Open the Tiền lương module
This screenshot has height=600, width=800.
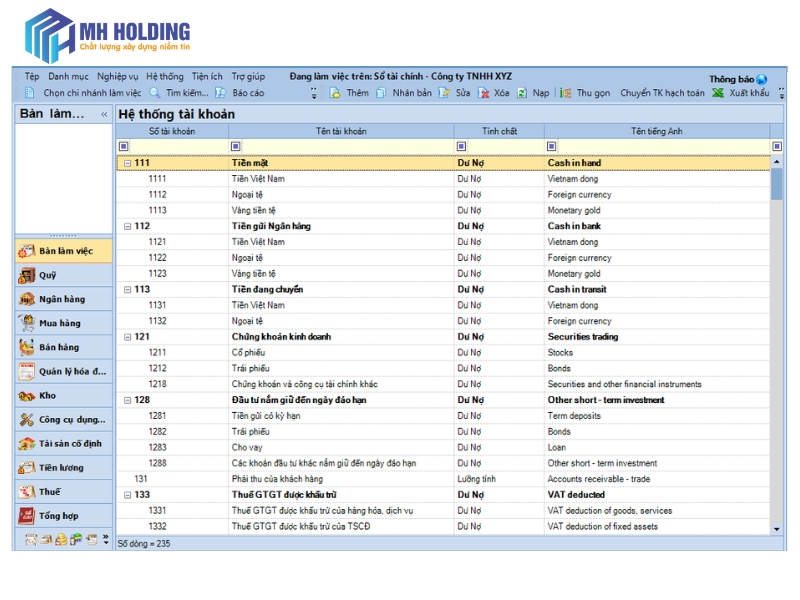pyautogui.click(x=64, y=468)
